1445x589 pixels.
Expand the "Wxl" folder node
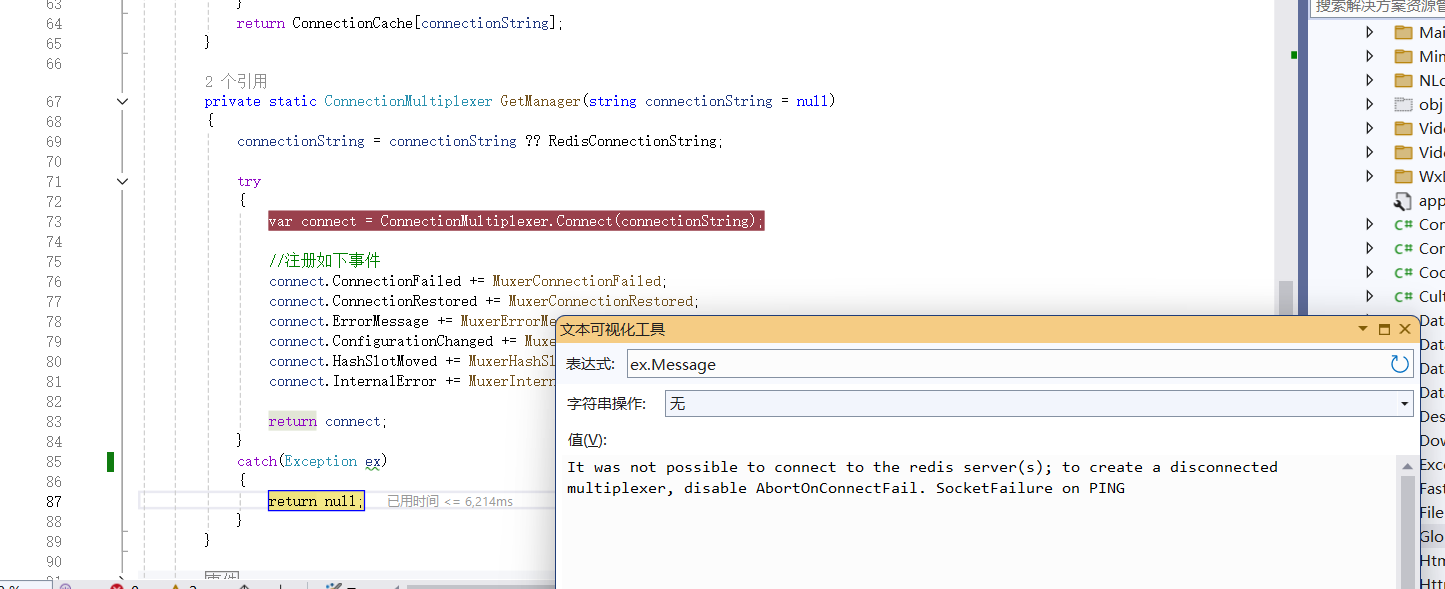(x=1370, y=176)
